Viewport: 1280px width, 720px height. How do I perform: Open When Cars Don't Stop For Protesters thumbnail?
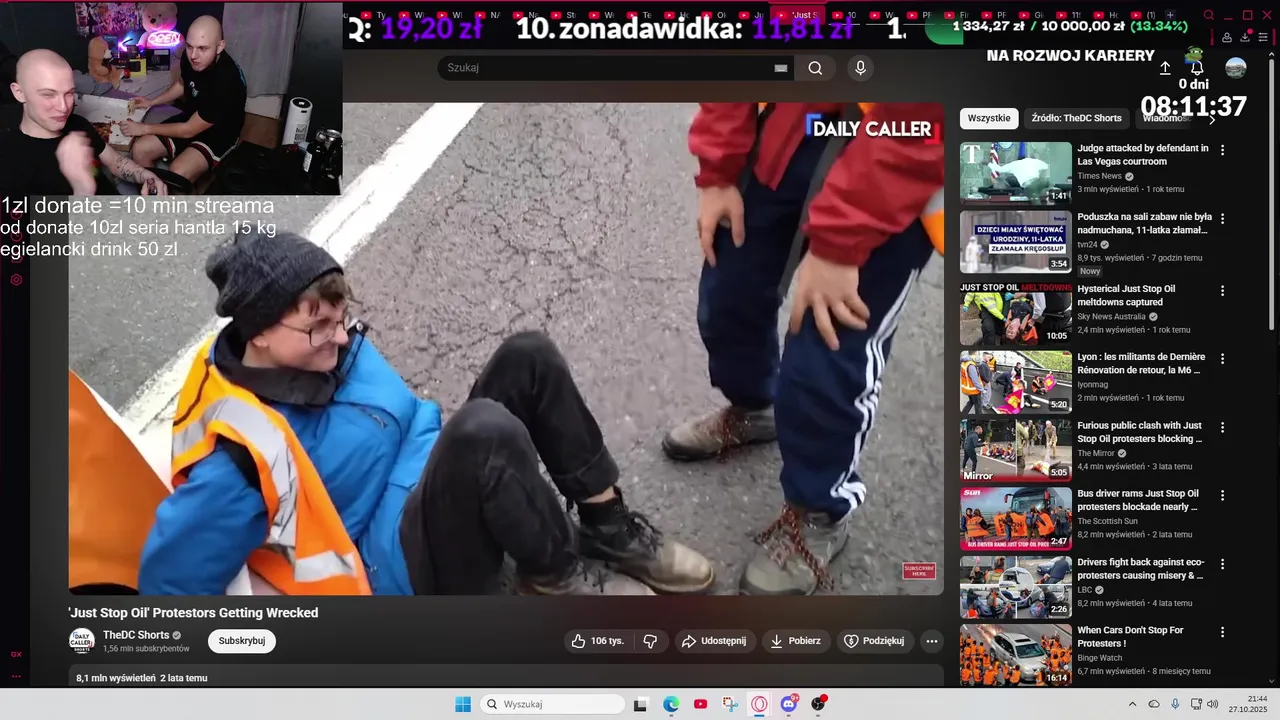(x=1016, y=655)
